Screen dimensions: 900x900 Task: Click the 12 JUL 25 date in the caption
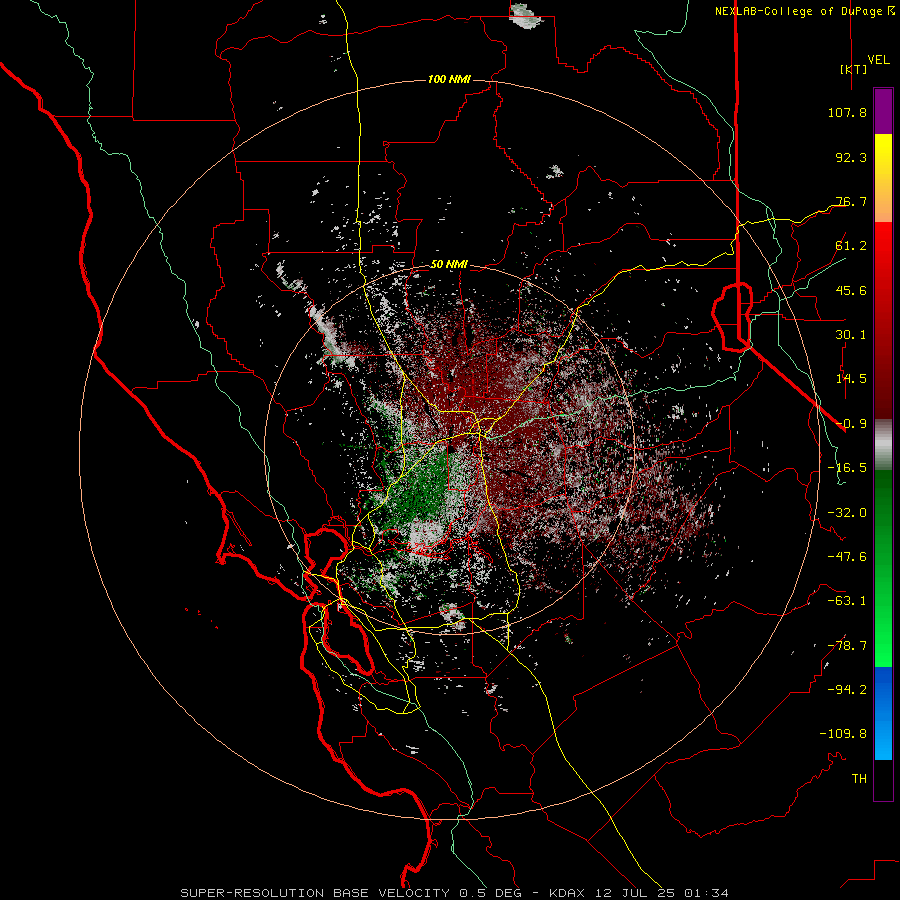point(637,893)
